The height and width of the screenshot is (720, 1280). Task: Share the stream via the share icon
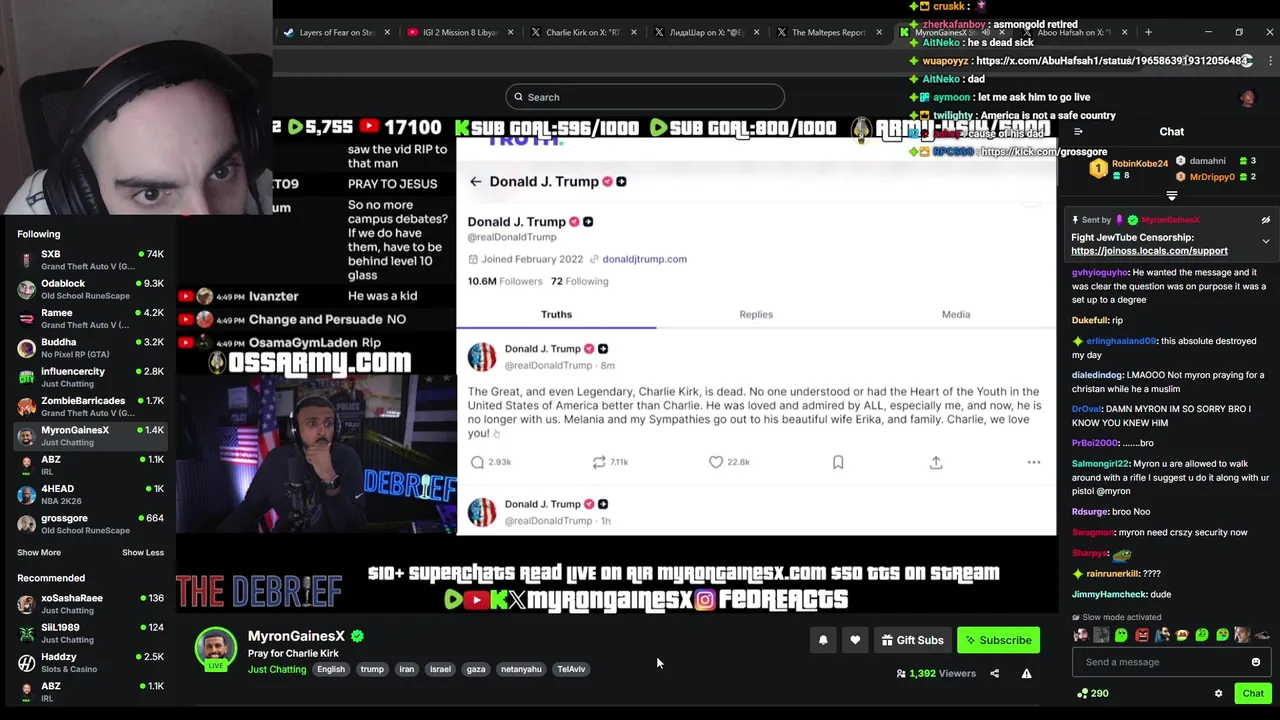[994, 674]
